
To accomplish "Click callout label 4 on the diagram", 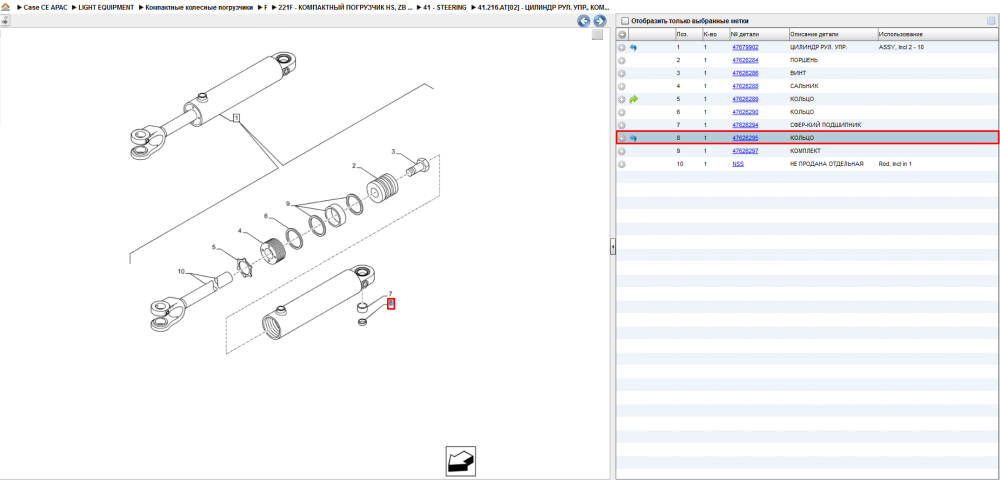I will (240, 231).
